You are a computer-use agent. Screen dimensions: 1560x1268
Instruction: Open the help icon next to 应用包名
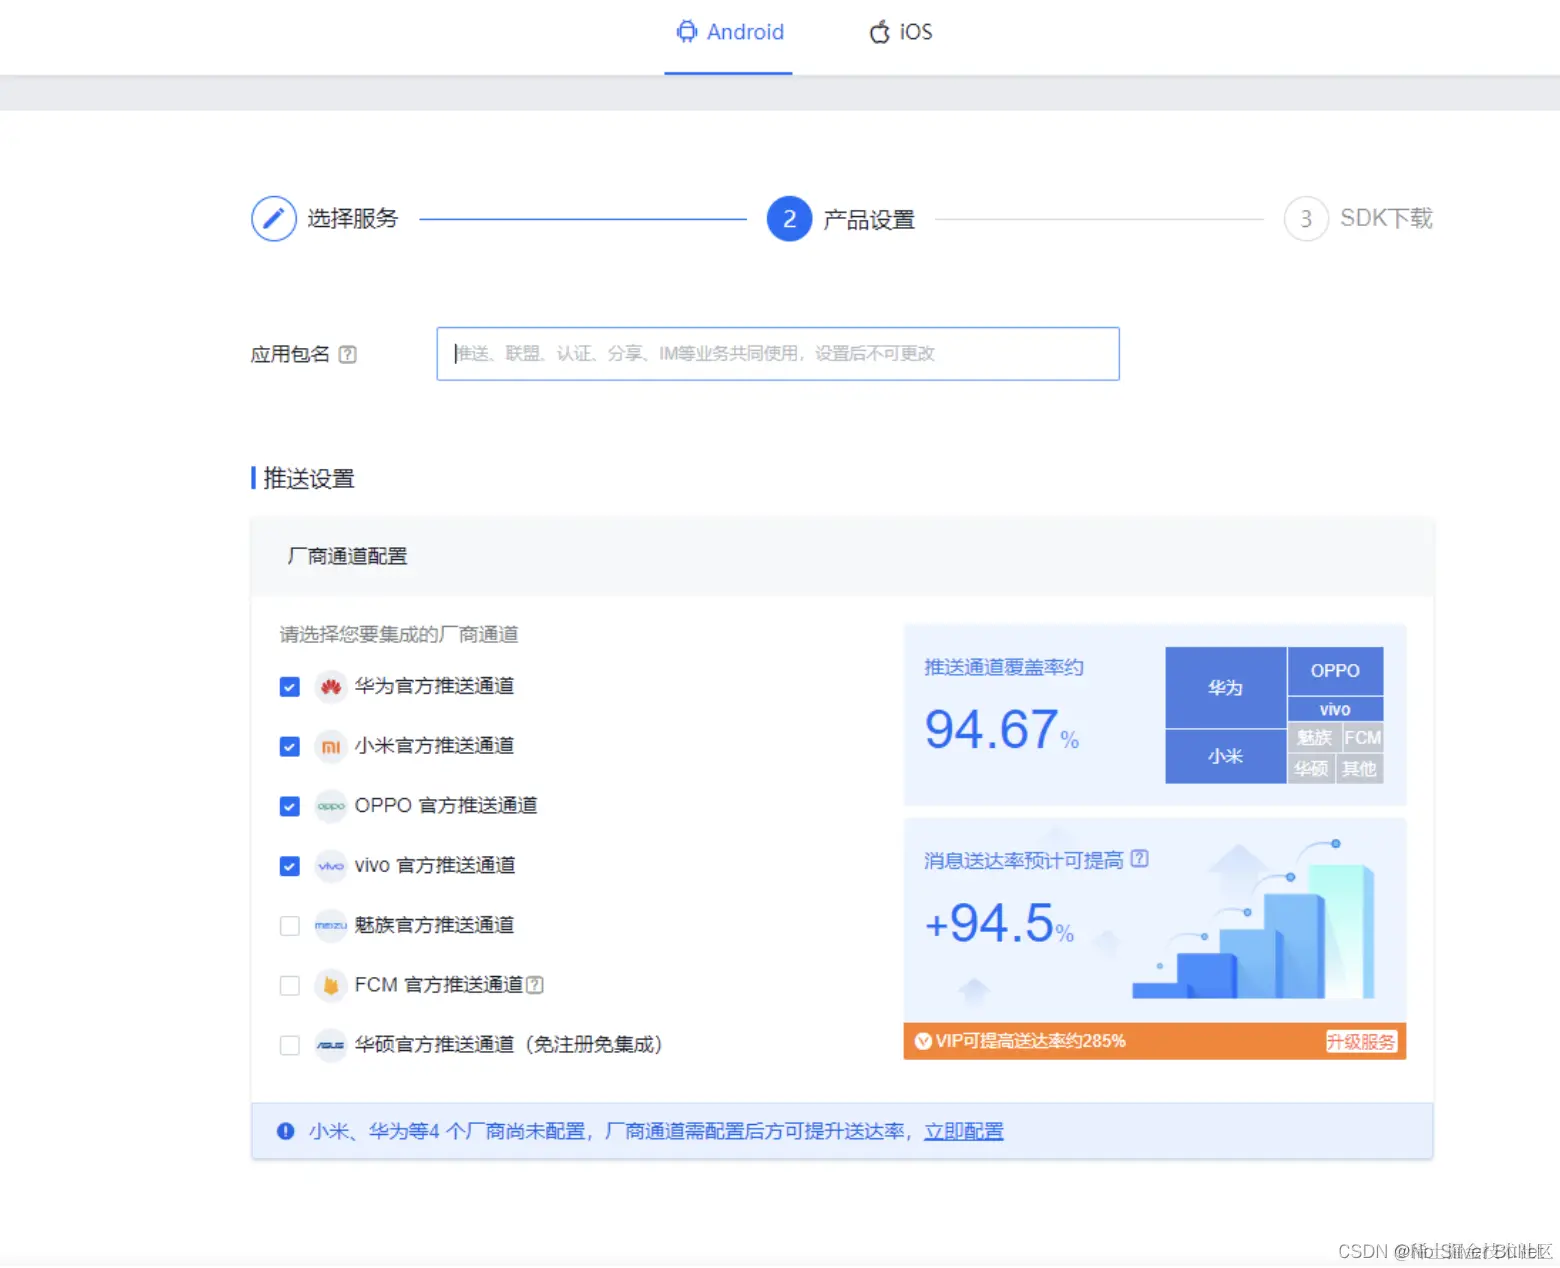pyautogui.click(x=347, y=354)
